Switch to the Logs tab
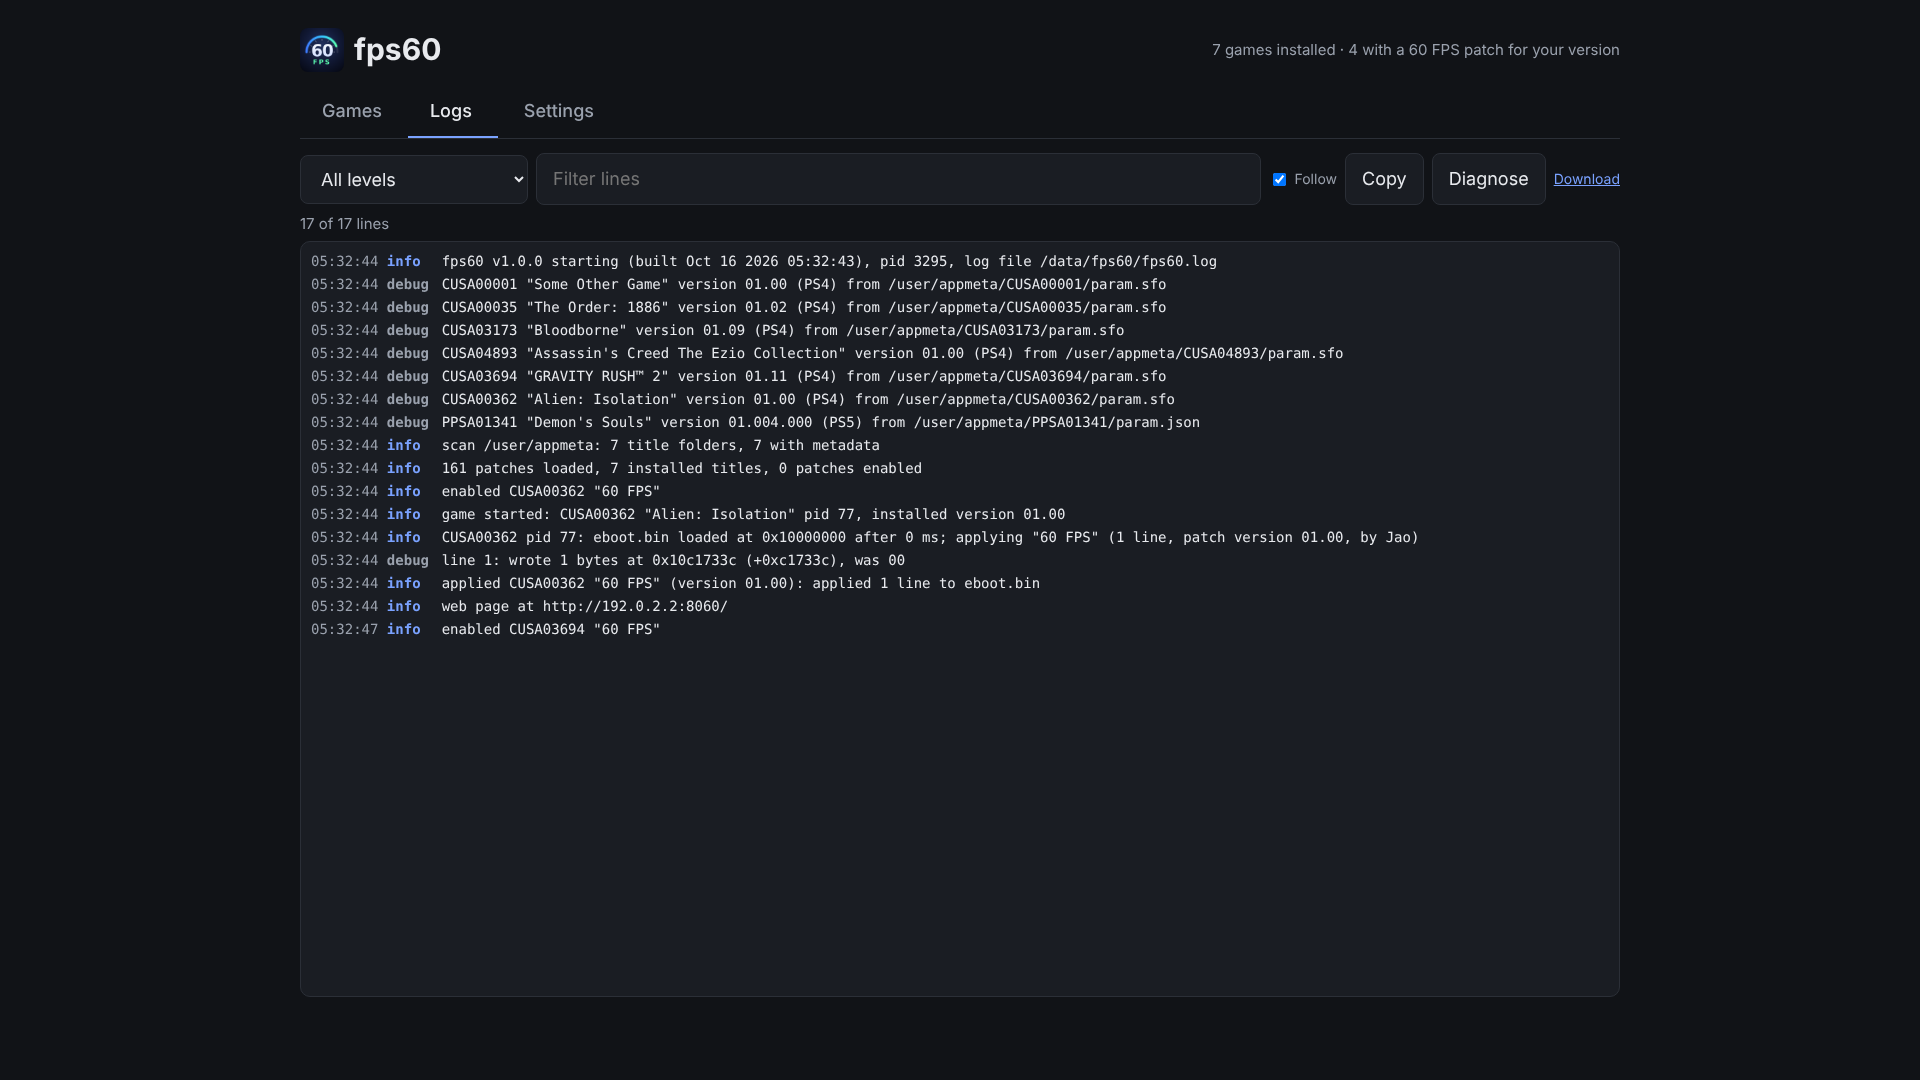Viewport: 1920px width, 1080px height. [x=451, y=111]
